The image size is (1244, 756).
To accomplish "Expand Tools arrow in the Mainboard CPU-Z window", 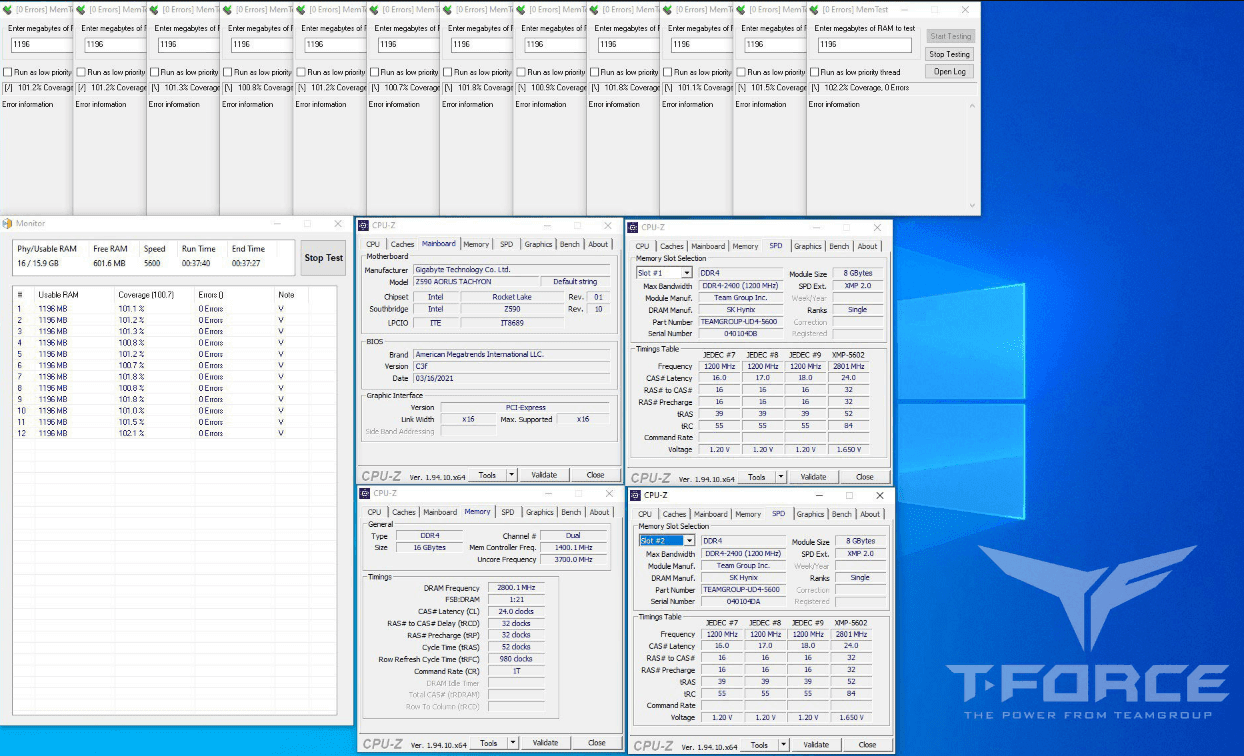I will pos(512,475).
